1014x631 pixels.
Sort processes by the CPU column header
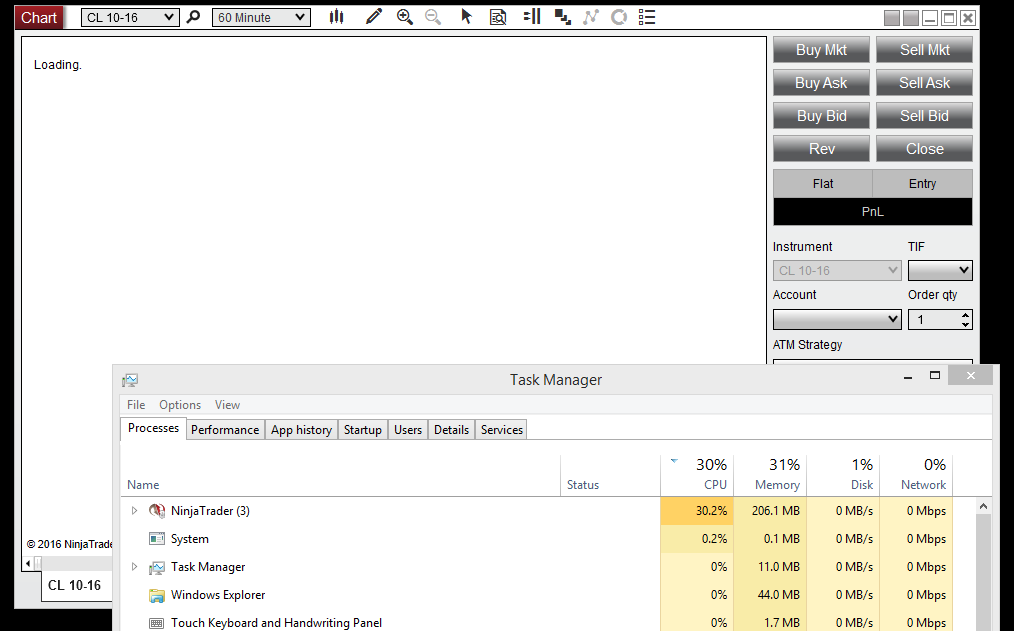point(697,475)
